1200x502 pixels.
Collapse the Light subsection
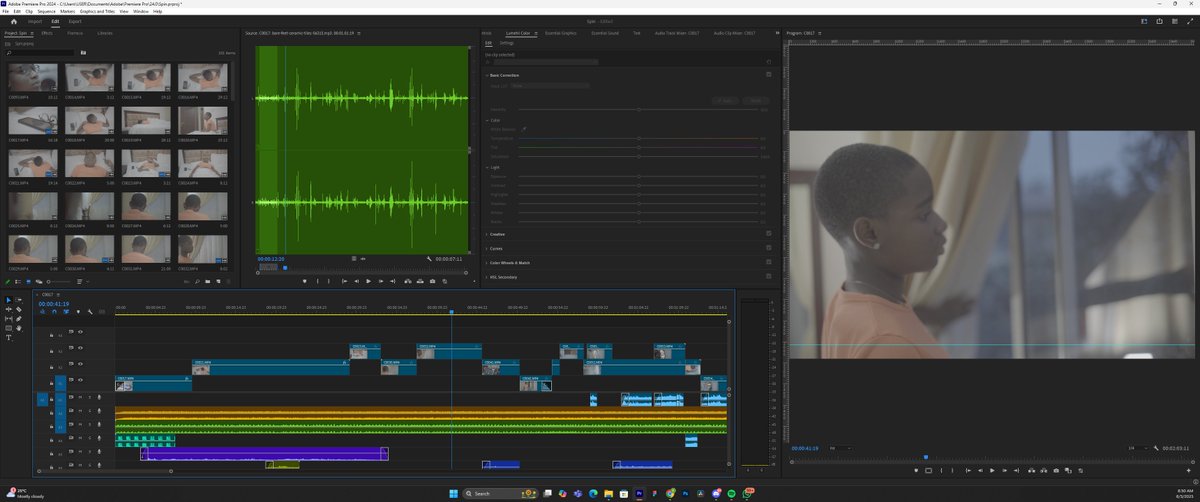coord(487,167)
